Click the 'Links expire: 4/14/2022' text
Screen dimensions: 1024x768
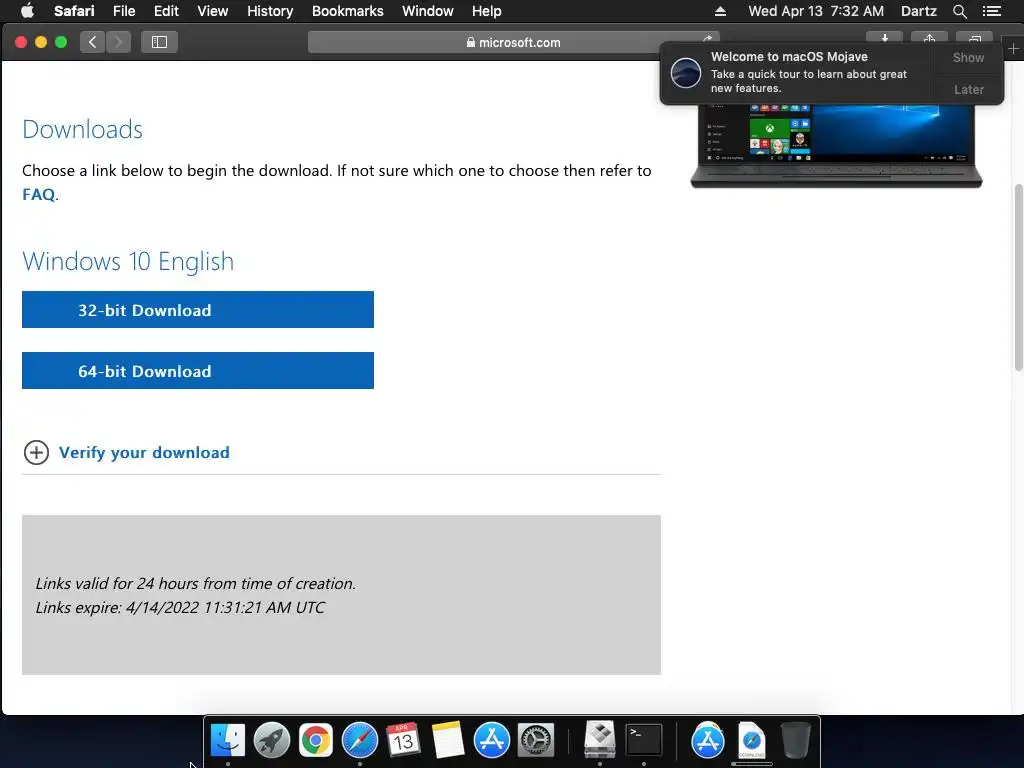(180, 607)
